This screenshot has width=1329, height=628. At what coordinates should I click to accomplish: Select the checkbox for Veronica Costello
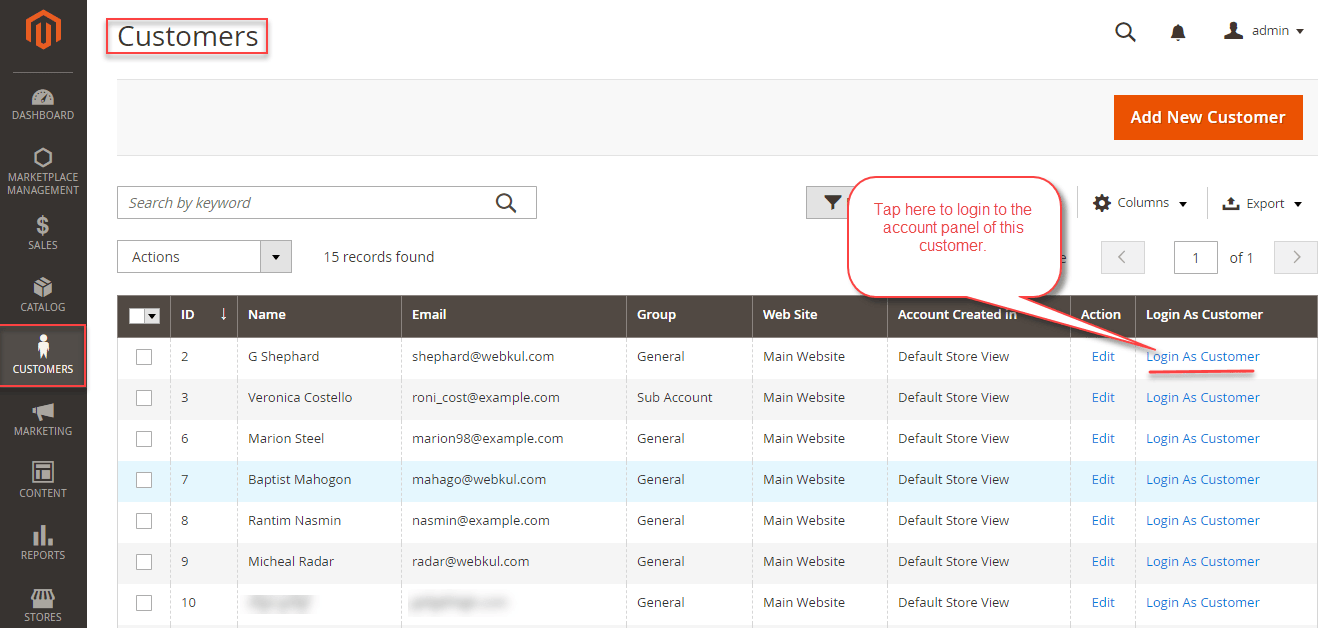coord(144,398)
